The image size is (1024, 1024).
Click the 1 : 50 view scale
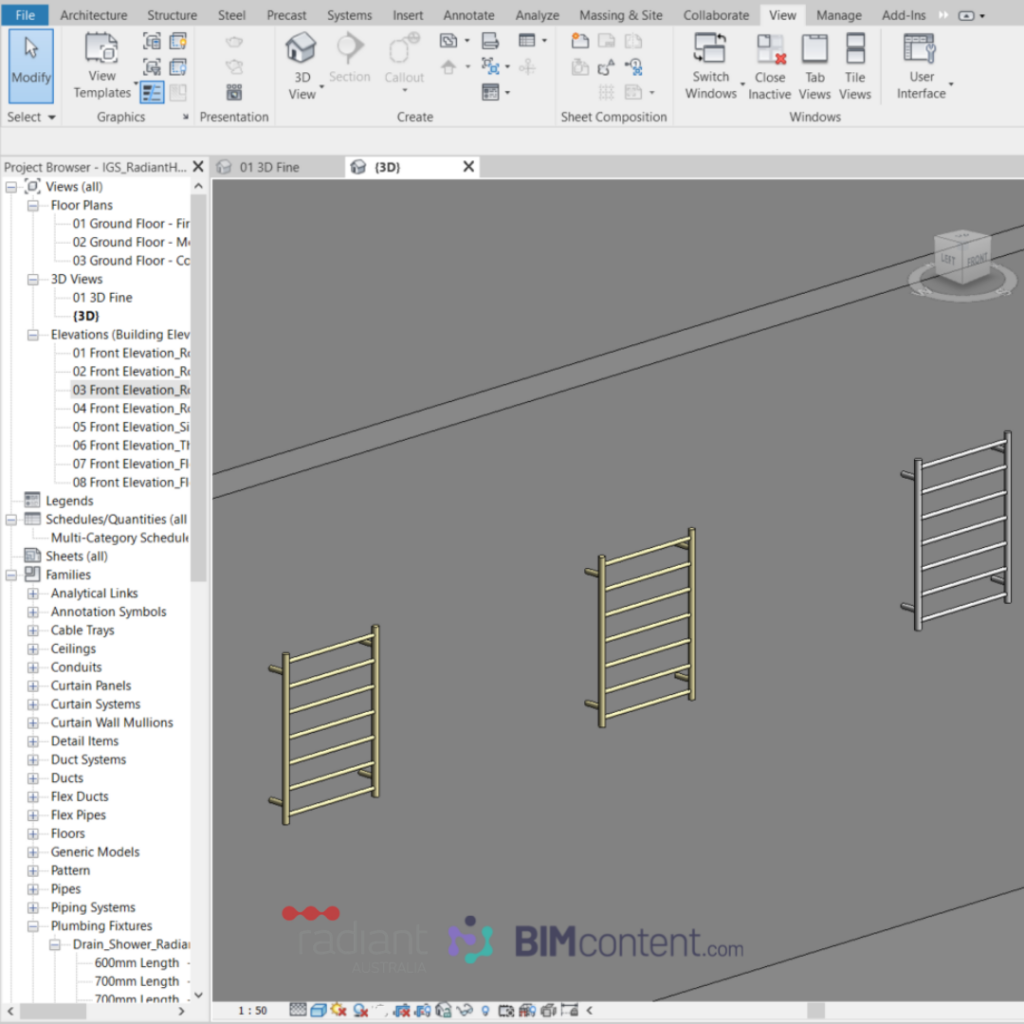pyautogui.click(x=252, y=1010)
